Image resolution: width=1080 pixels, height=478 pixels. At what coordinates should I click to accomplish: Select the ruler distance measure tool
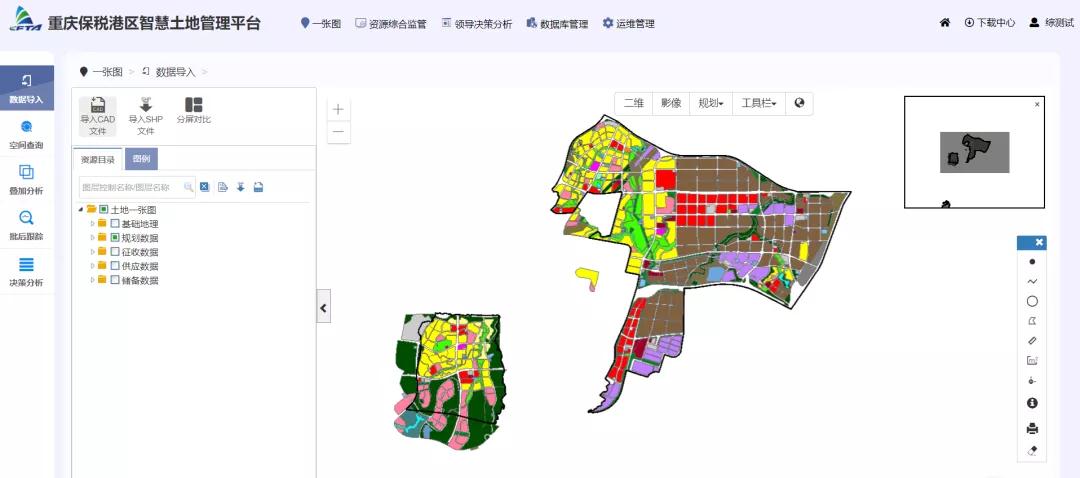click(x=1032, y=340)
